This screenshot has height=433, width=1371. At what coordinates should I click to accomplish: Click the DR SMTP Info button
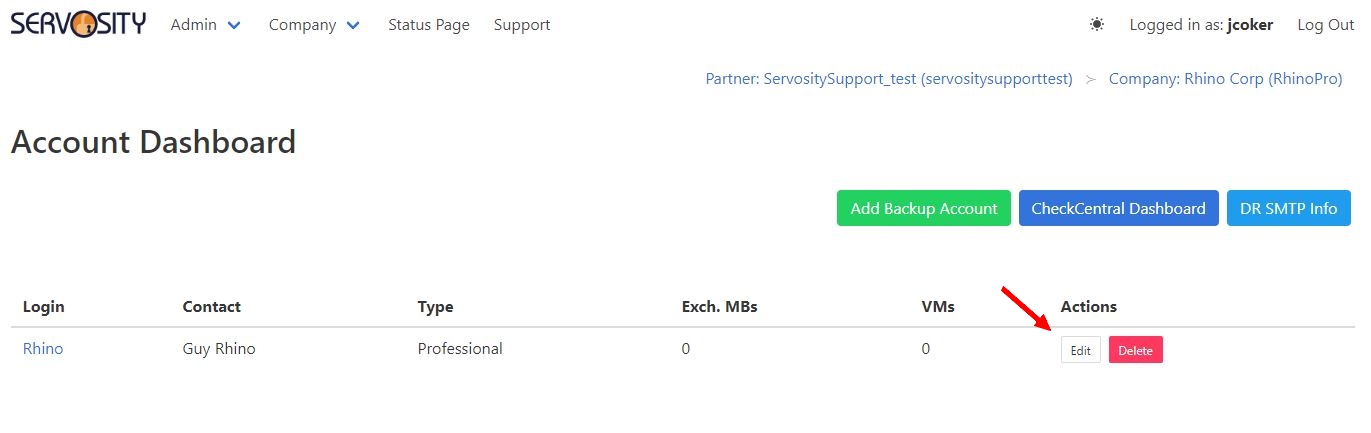pos(1288,209)
